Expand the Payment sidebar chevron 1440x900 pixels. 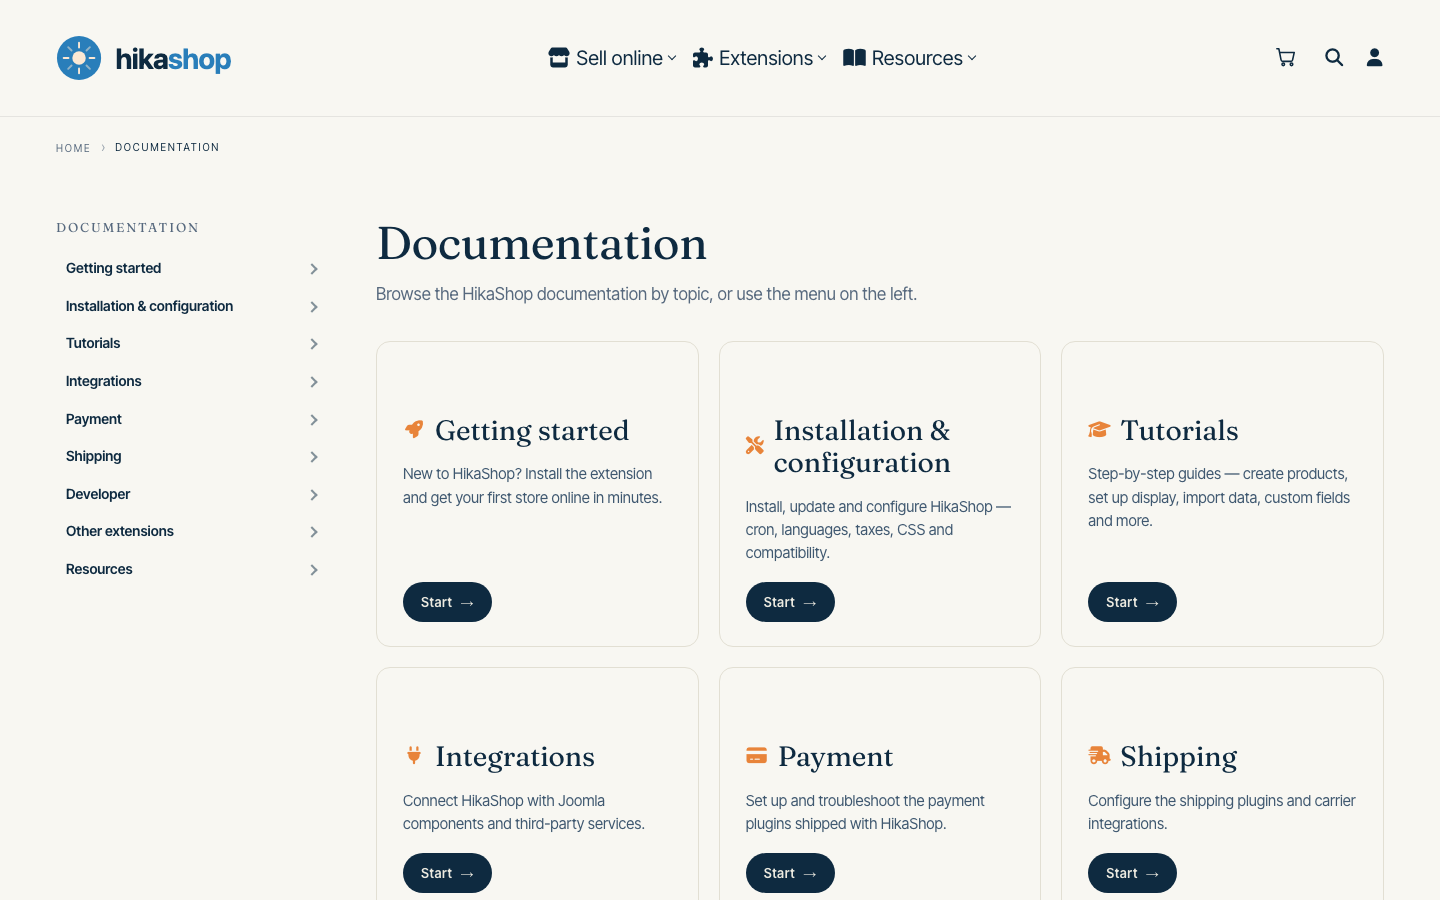pos(314,420)
